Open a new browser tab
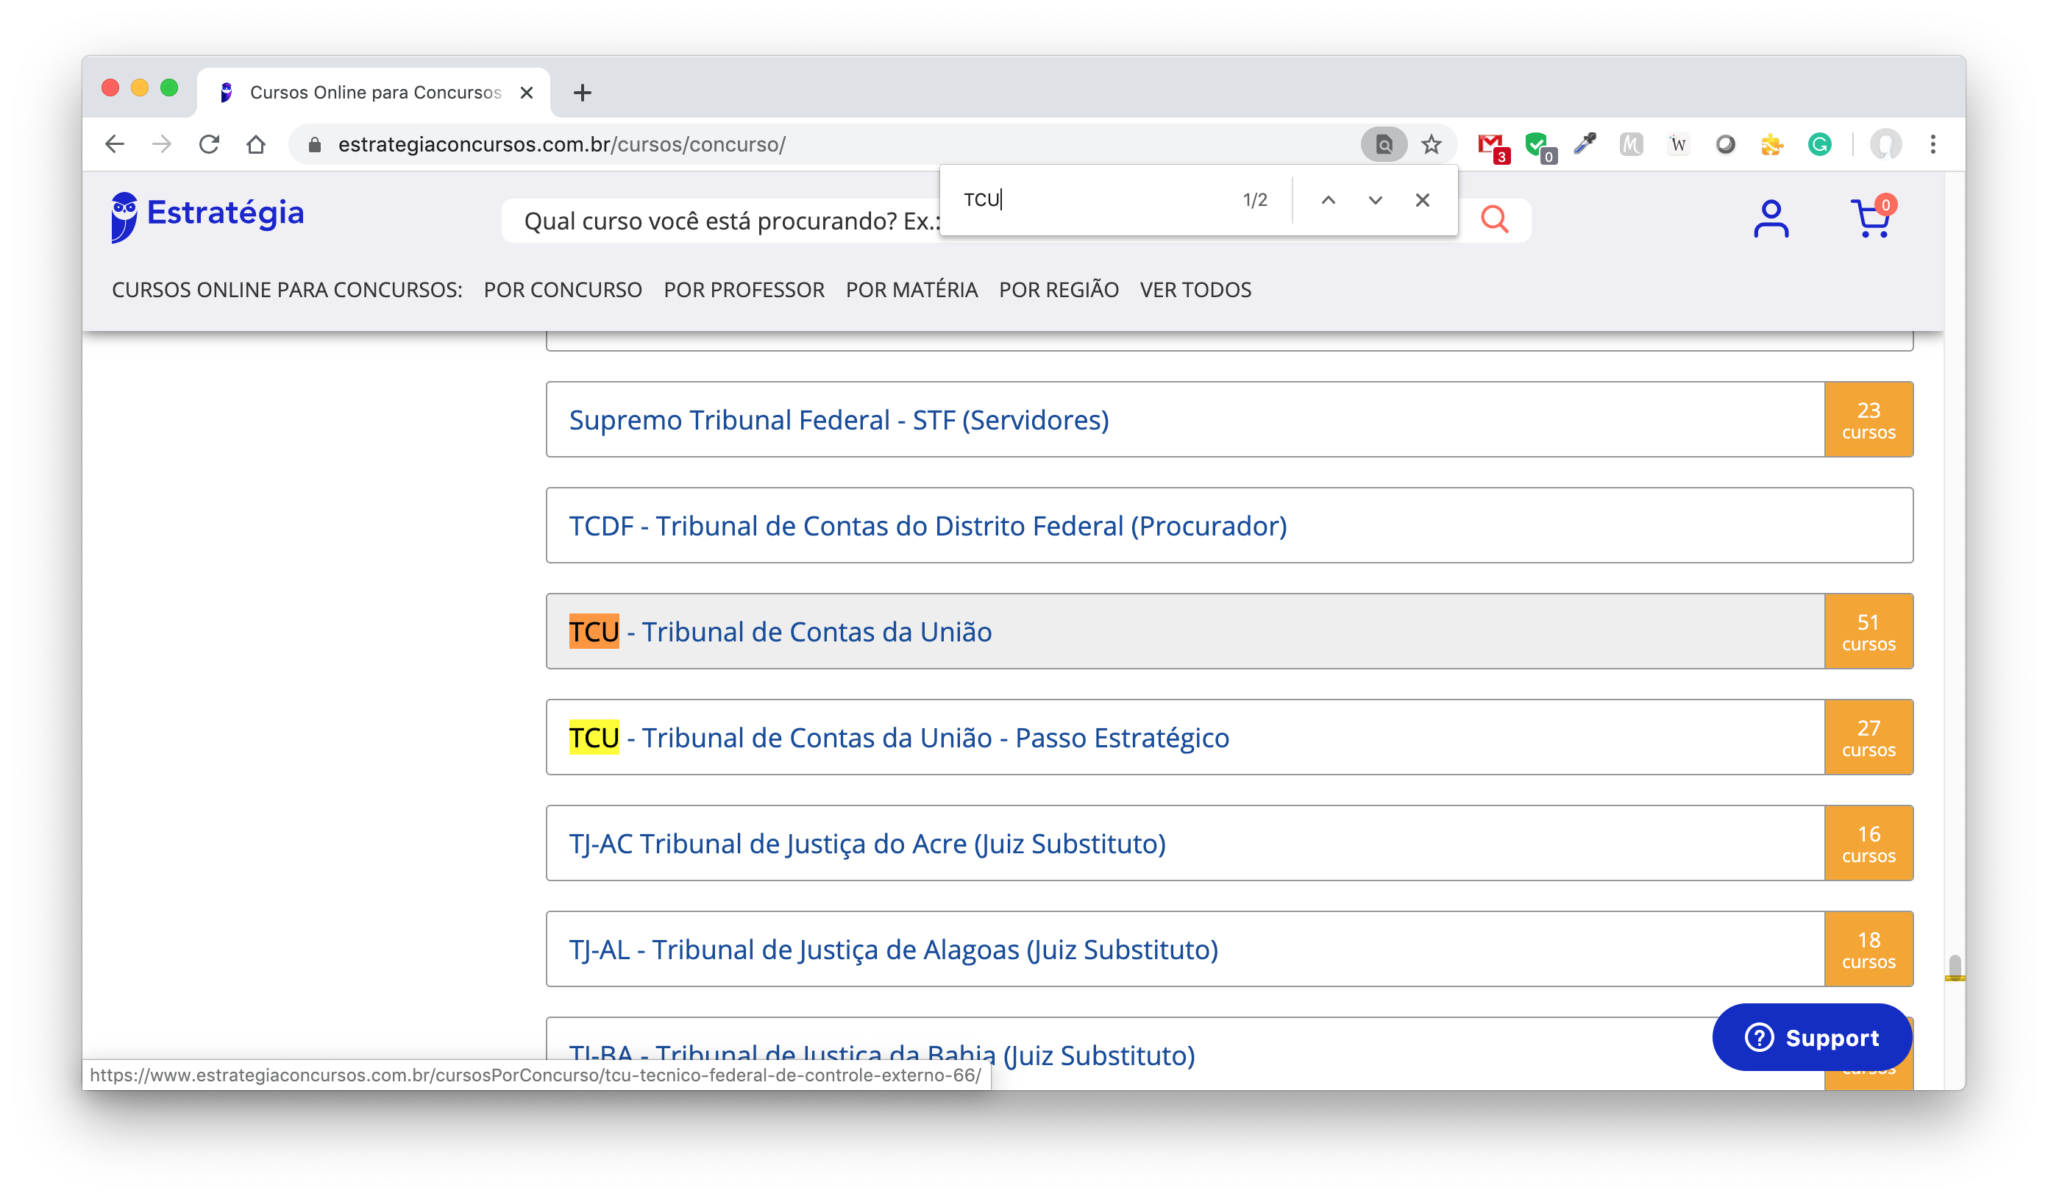2048x1199 pixels. pos(582,93)
